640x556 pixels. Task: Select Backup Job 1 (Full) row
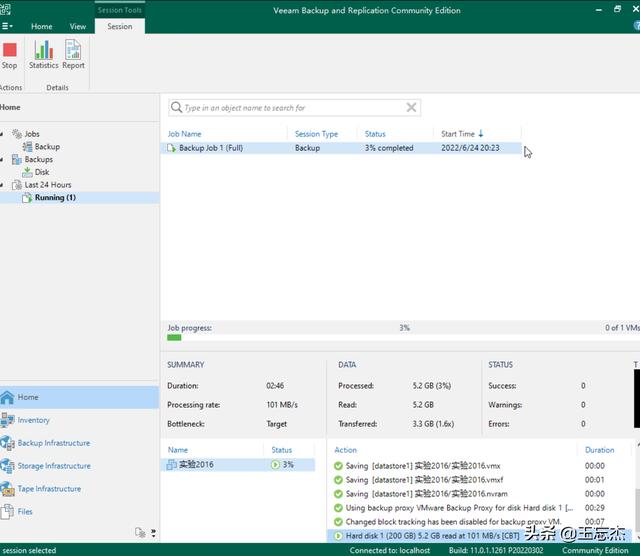[341, 148]
